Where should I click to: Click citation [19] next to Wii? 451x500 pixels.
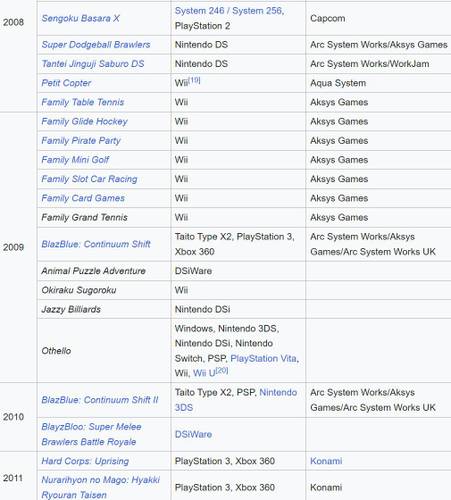click(x=194, y=80)
